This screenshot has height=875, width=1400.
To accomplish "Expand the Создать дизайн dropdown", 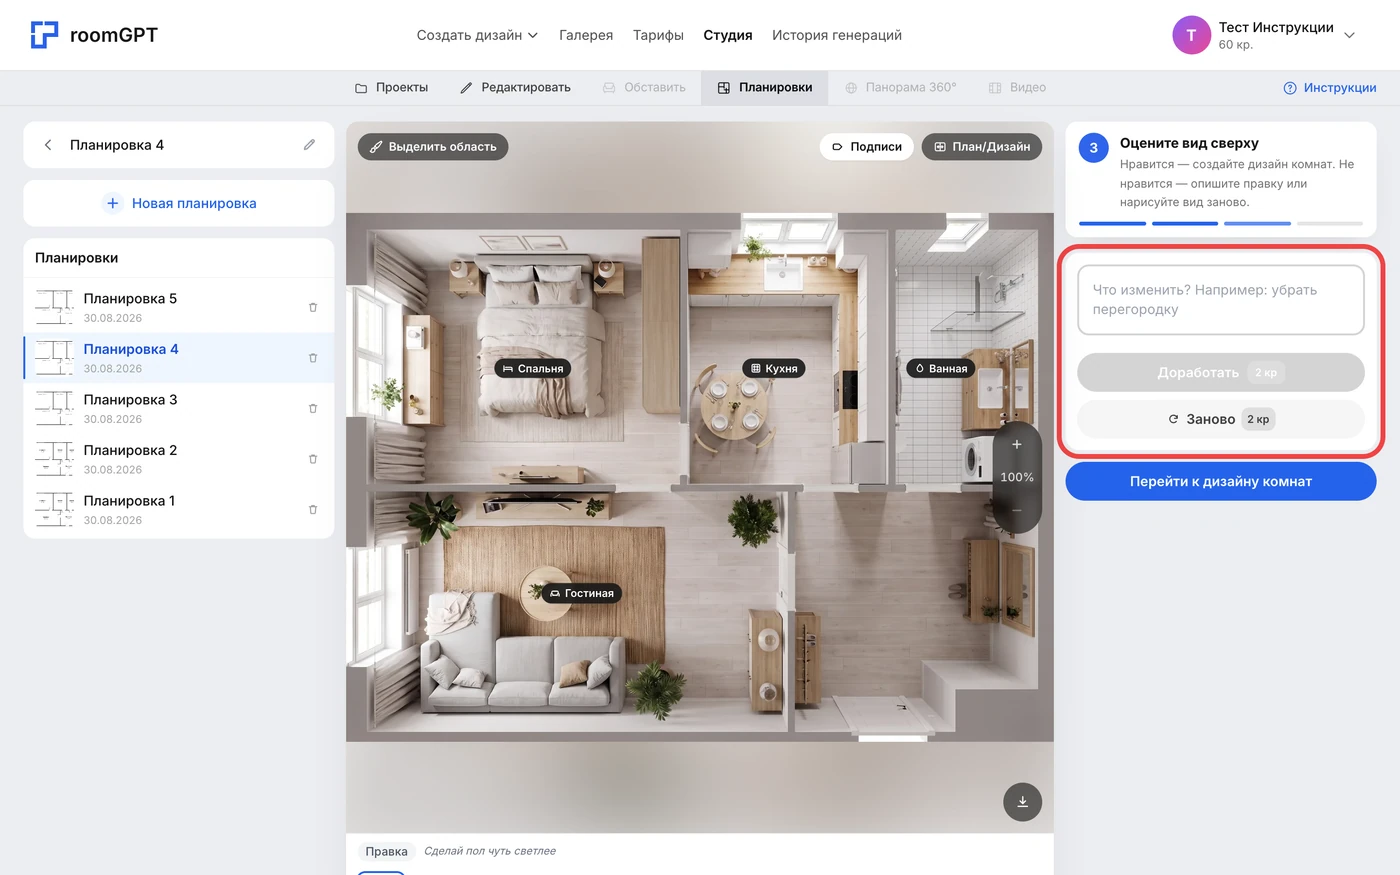I will 477,35.
